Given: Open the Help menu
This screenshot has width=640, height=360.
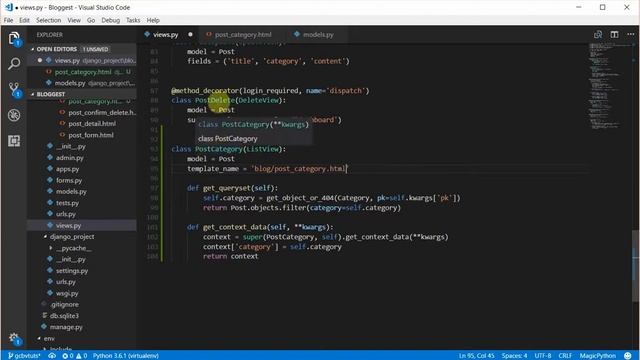Looking at the screenshot, I should pos(153,20).
